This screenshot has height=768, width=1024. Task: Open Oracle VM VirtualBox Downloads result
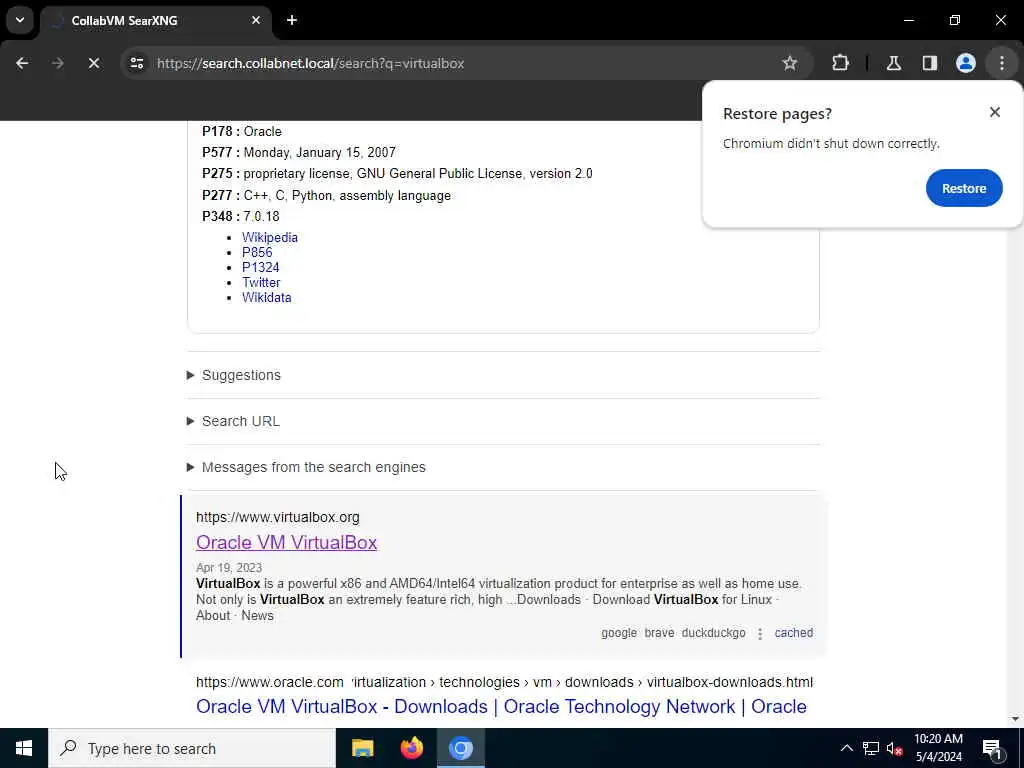501,707
